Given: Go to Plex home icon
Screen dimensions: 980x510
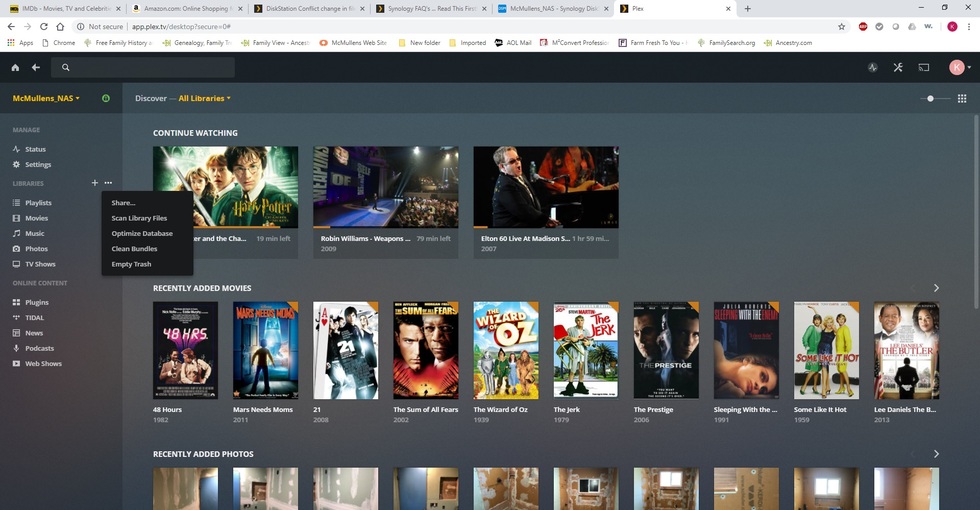Looking at the screenshot, I should point(16,68).
